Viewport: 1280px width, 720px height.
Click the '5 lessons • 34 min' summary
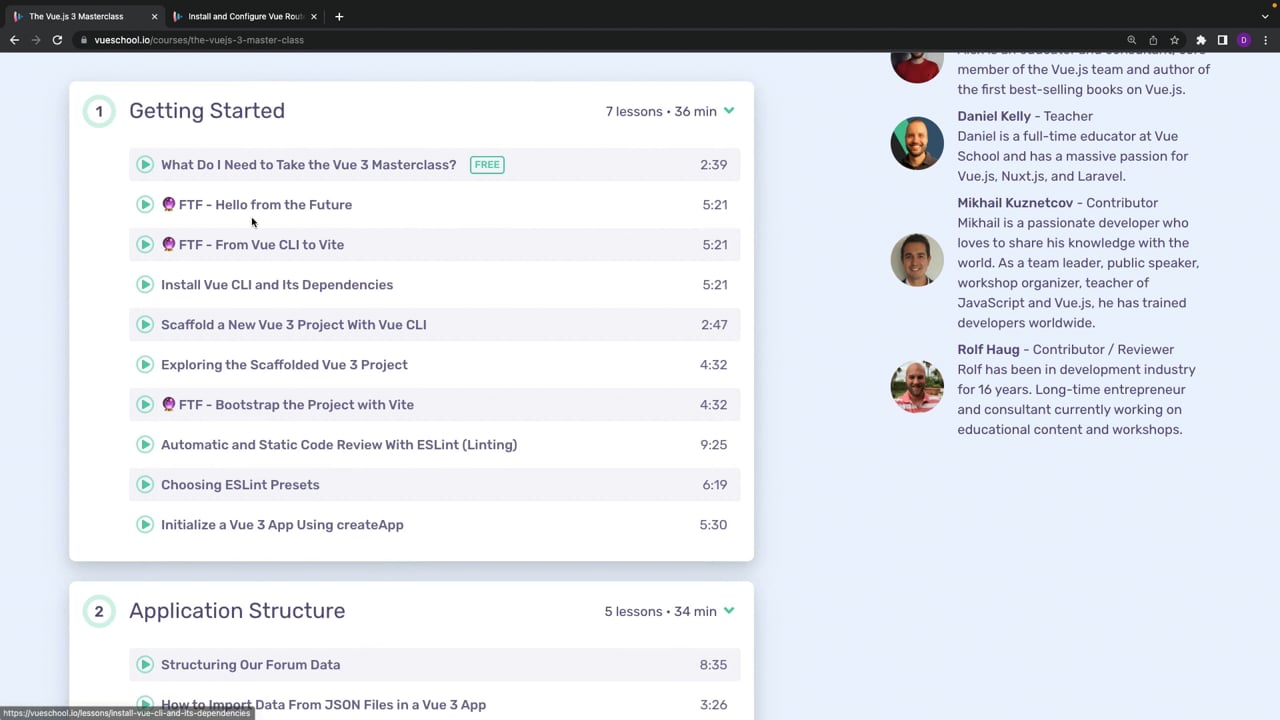click(660, 611)
